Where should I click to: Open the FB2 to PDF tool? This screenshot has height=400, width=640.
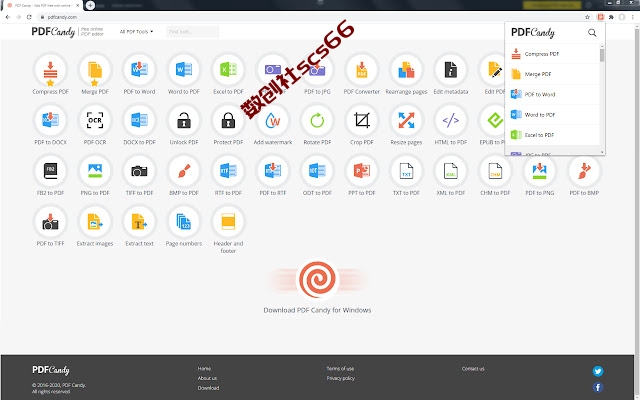[x=50, y=176]
